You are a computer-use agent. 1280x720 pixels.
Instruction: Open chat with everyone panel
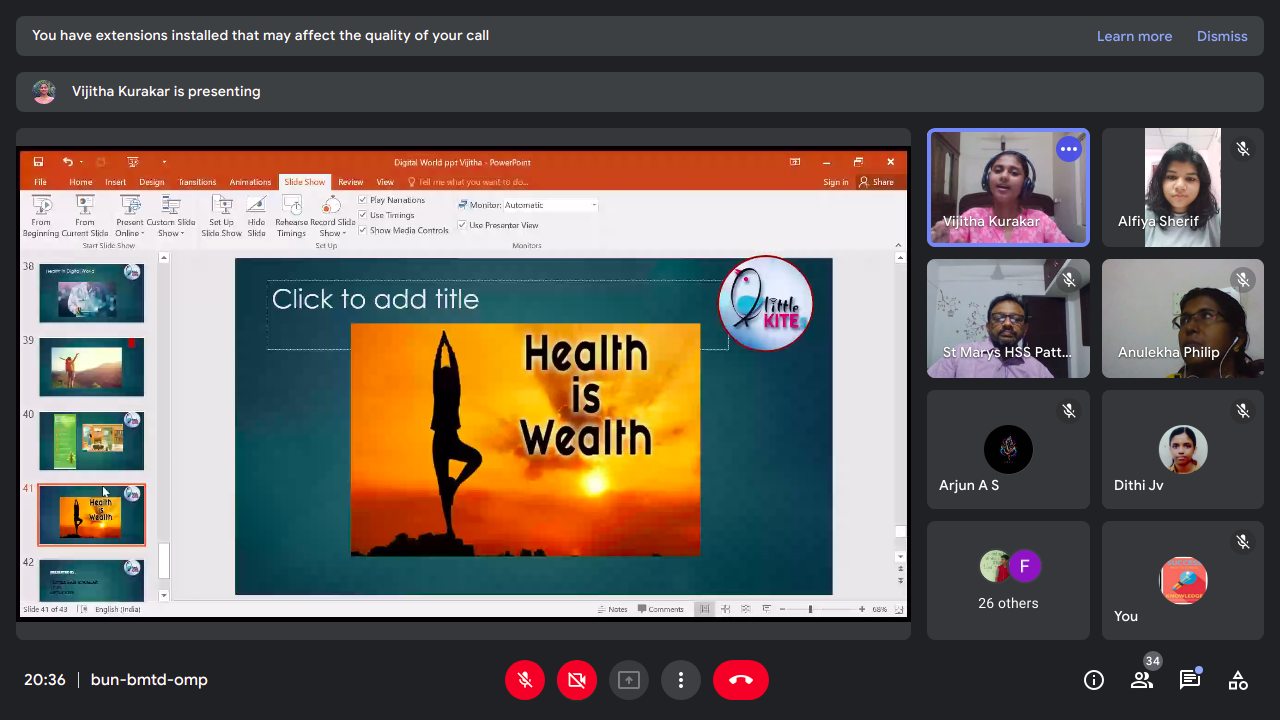point(1190,680)
